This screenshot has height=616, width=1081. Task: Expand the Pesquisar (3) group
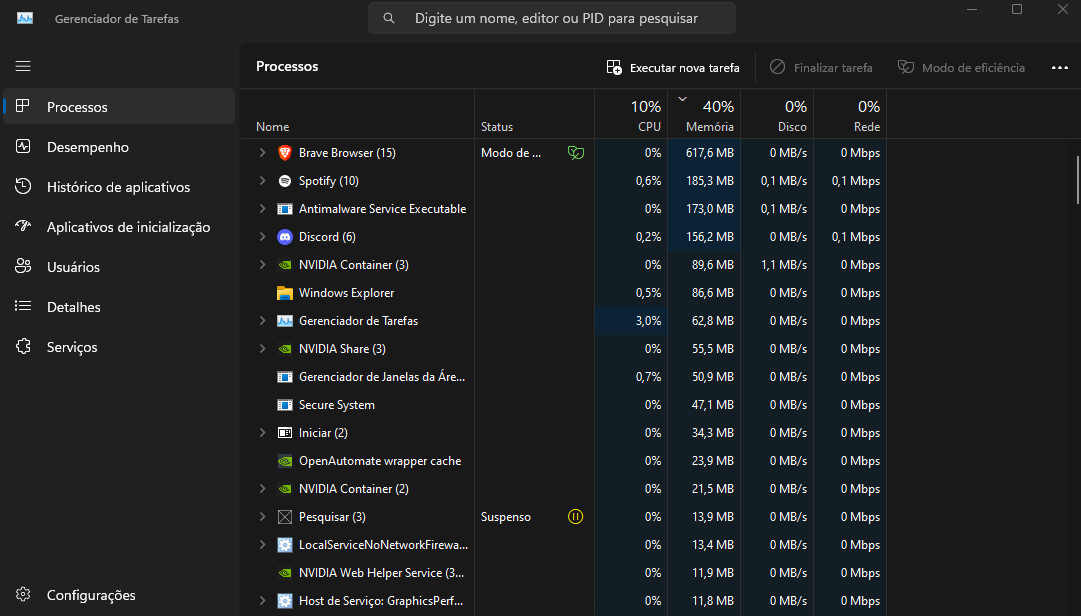pos(262,517)
